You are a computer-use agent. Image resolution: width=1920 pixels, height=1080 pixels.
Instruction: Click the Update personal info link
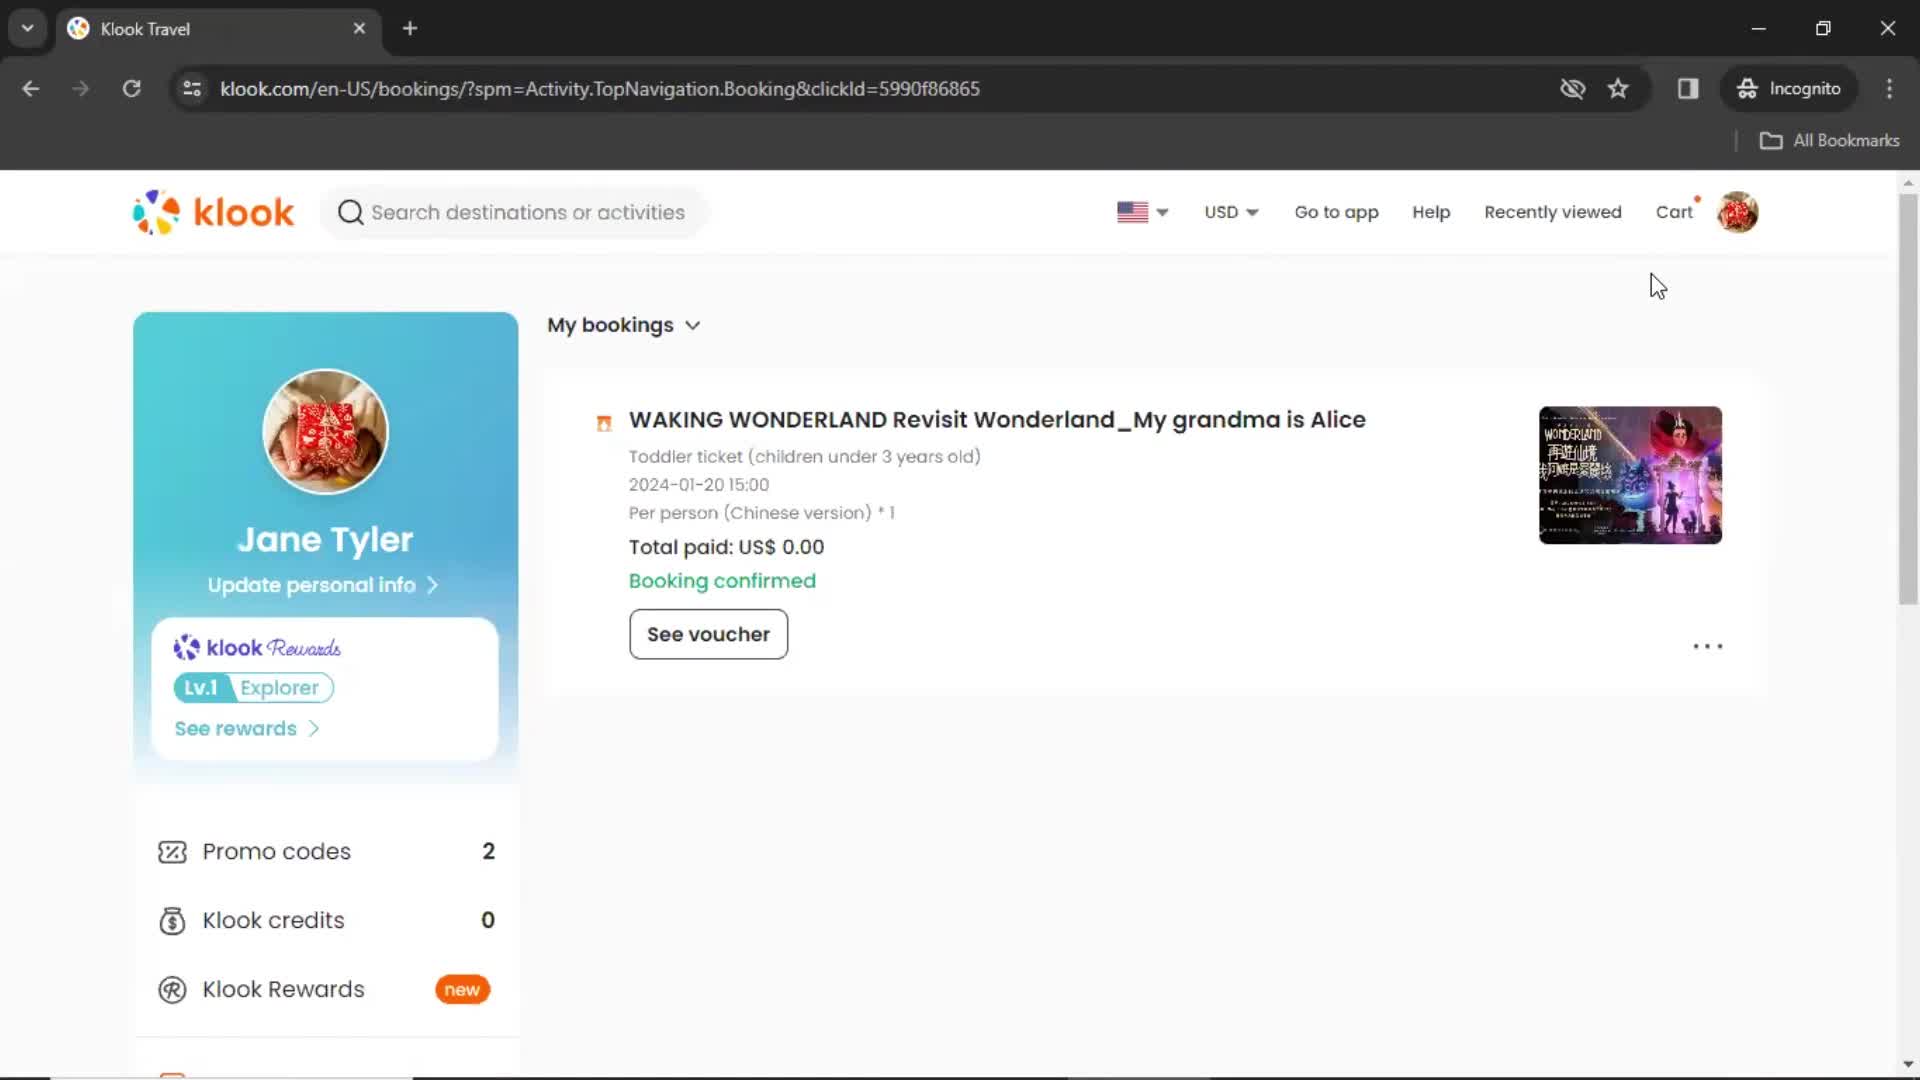point(322,584)
